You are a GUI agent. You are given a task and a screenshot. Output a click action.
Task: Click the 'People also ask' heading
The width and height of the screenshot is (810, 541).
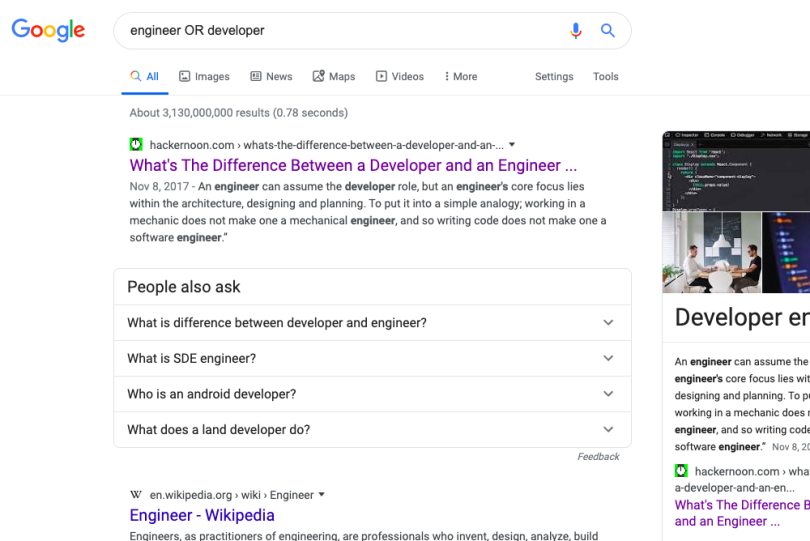tap(184, 287)
